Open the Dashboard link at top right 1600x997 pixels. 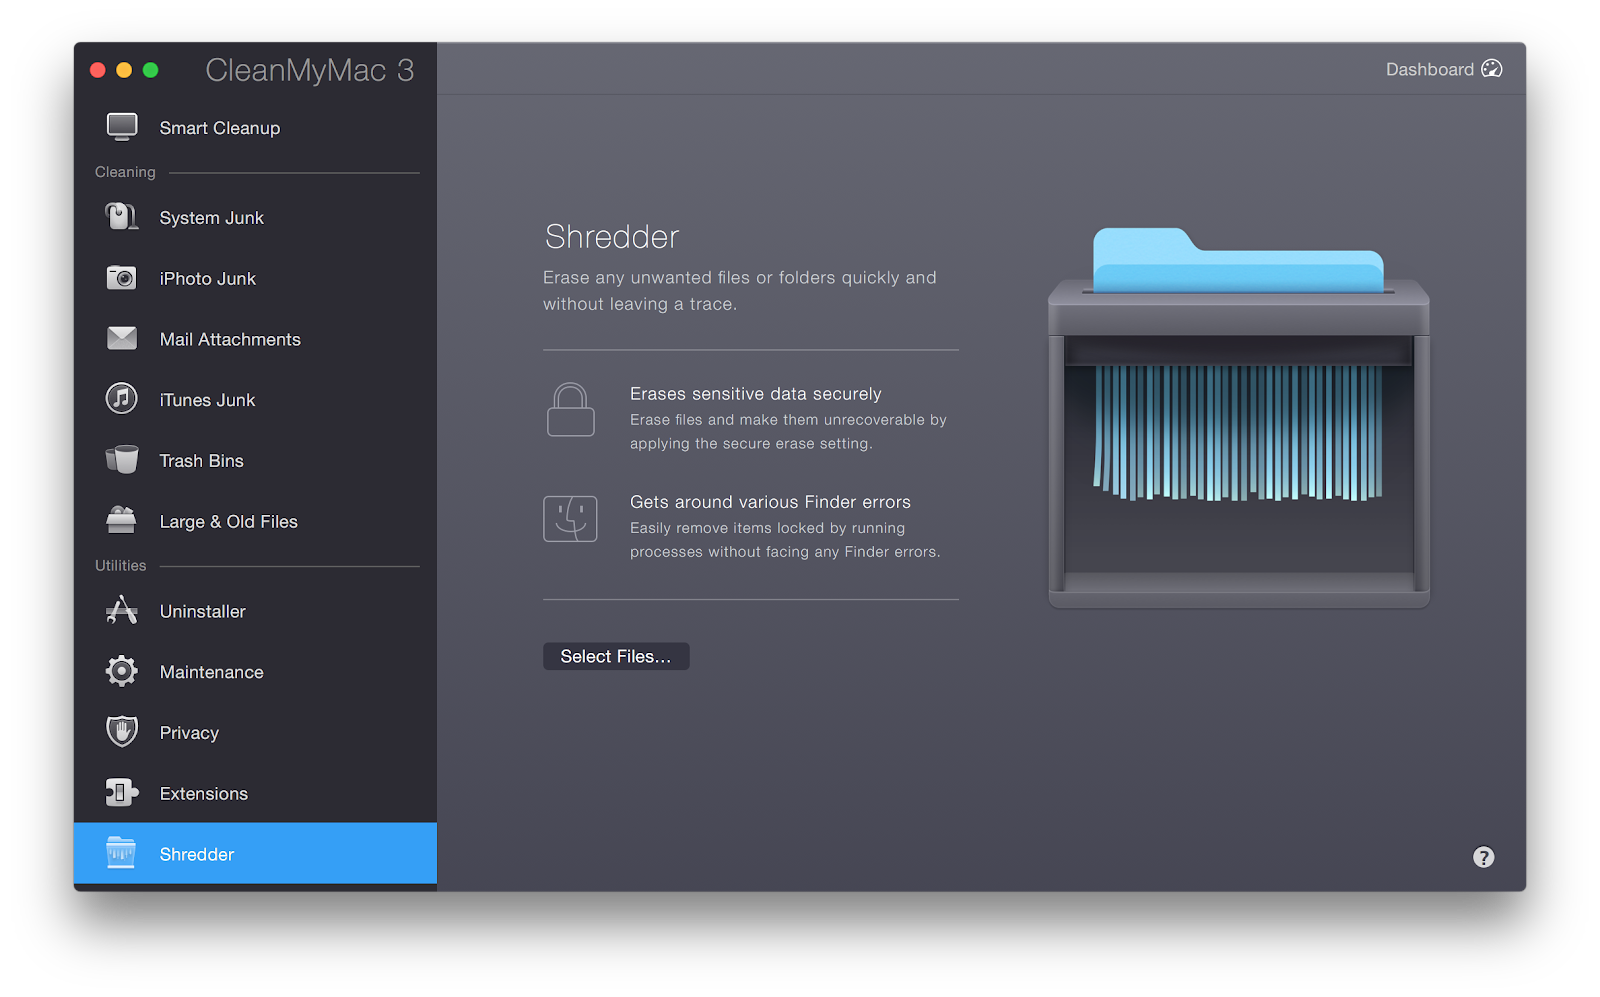[1443, 69]
